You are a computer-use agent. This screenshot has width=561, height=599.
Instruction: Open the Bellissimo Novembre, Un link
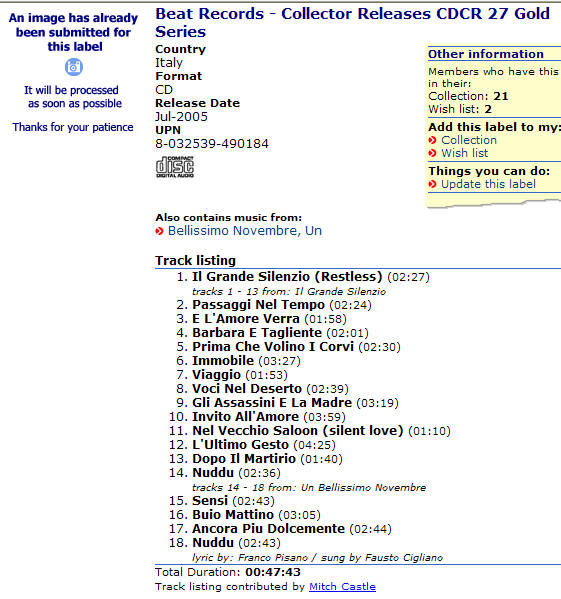[x=245, y=231]
